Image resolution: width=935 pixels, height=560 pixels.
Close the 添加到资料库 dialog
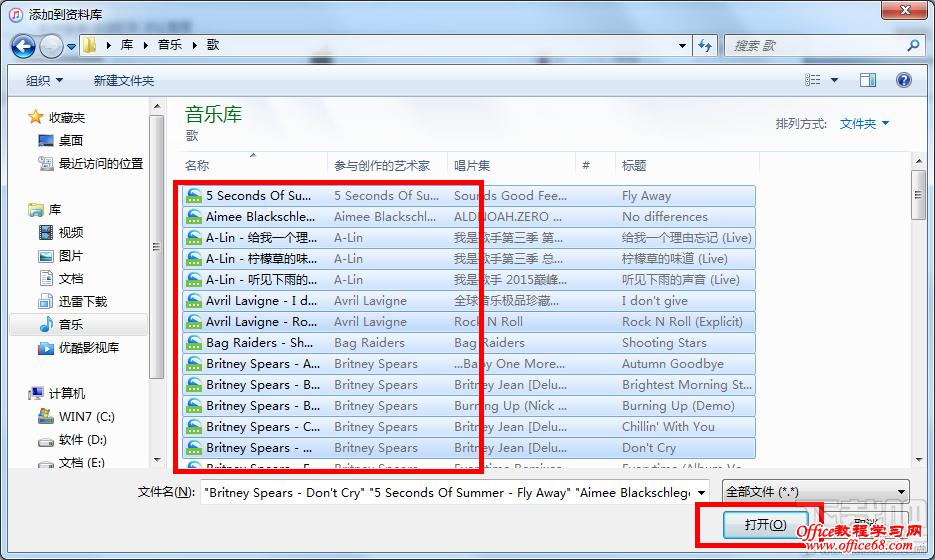[905, 10]
